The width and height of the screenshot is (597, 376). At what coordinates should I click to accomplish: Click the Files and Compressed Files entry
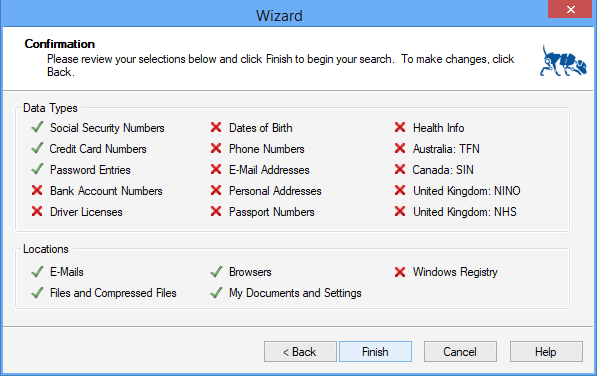113,293
